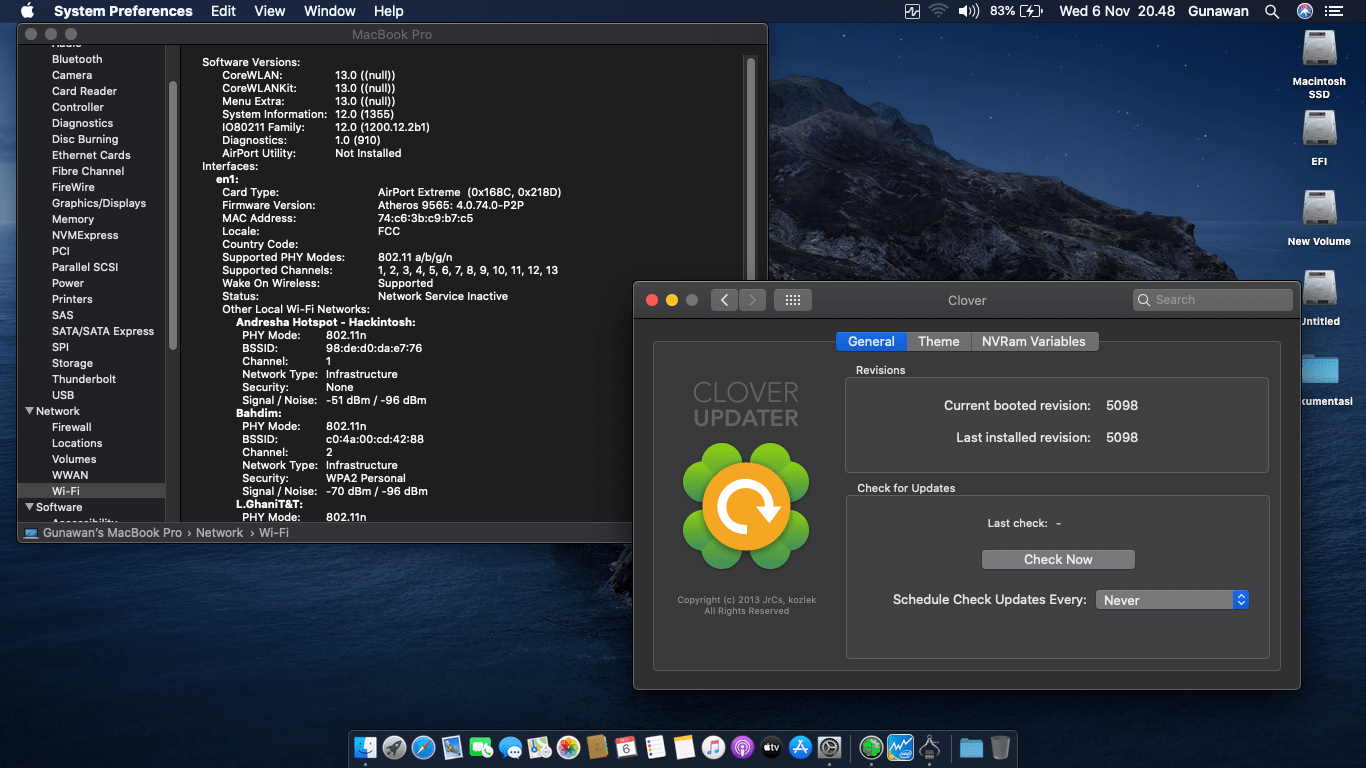Screen dimensions: 1366x768
Task: Click the back chevron in Clover window
Action: (724, 300)
